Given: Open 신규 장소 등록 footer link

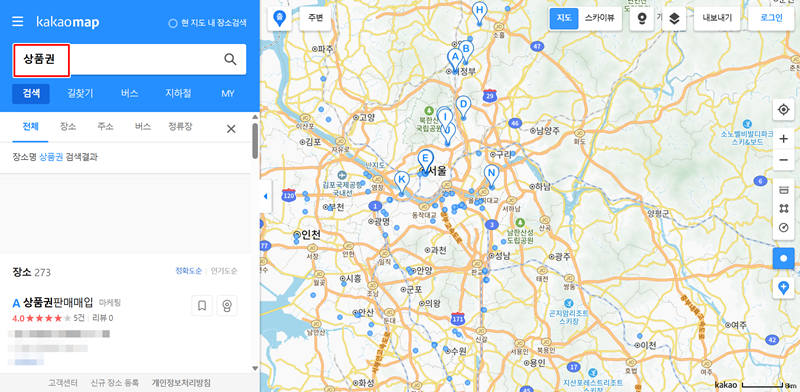Looking at the screenshot, I should (115, 383).
